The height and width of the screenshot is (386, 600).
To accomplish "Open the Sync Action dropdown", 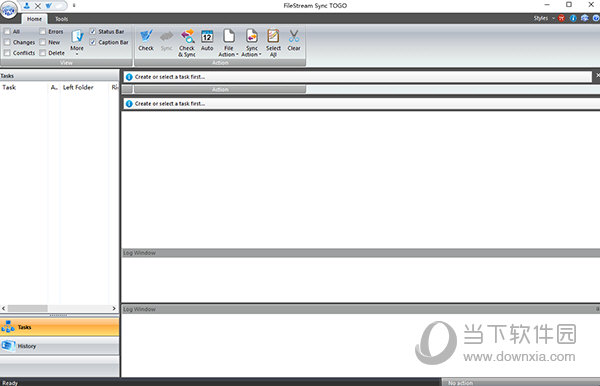I will point(251,43).
